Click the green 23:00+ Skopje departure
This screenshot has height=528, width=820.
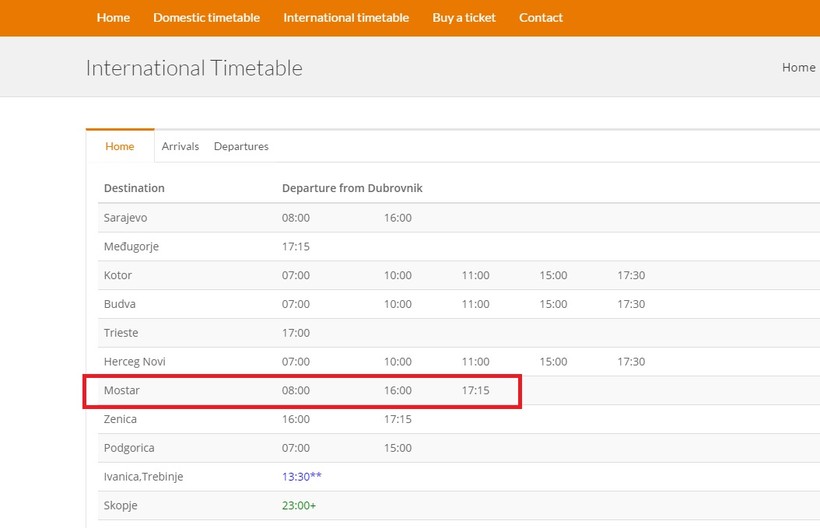[x=299, y=506]
